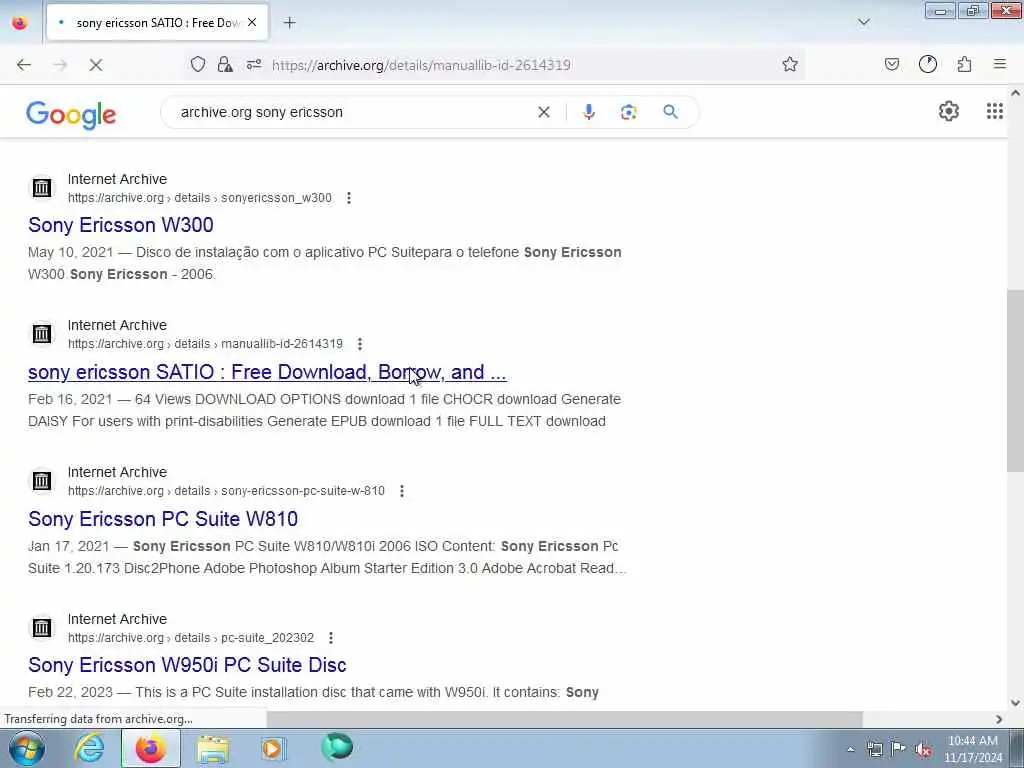Open the Sony Ericsson W300 result
This screenshot has height=768, width=1024.
(x=121, y=225)
